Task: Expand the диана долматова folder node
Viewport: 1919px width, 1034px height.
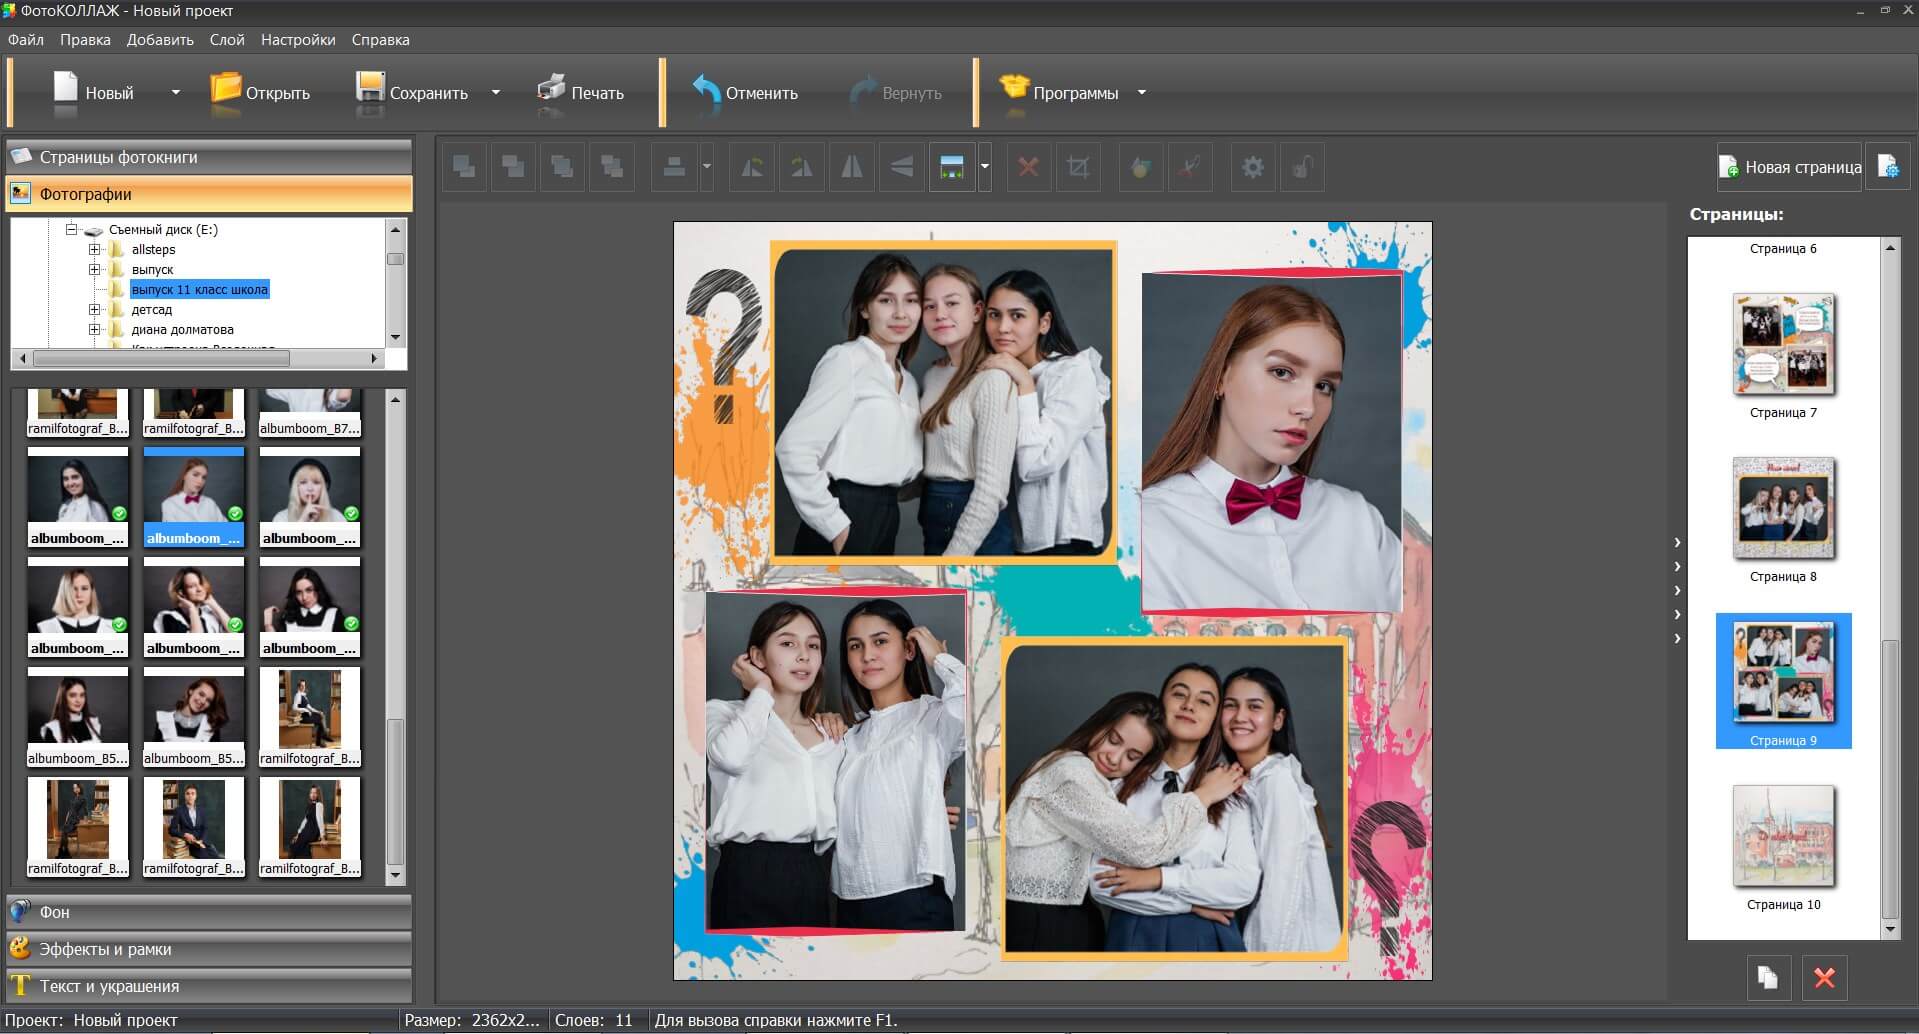Action: click(94, 329)
